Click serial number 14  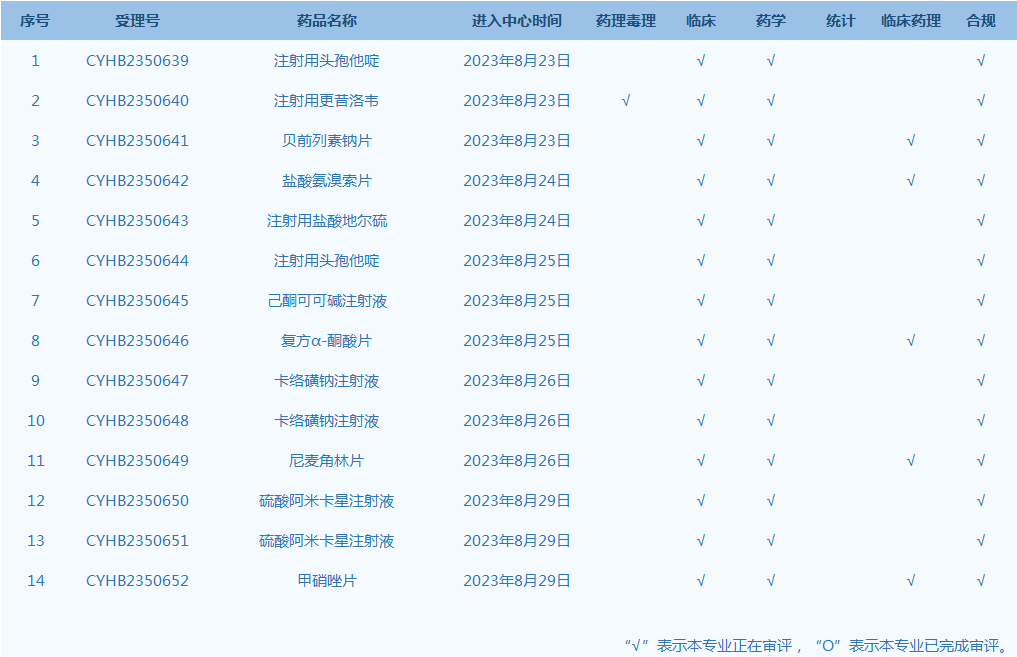pyautogui.click(x=36, y=580)
